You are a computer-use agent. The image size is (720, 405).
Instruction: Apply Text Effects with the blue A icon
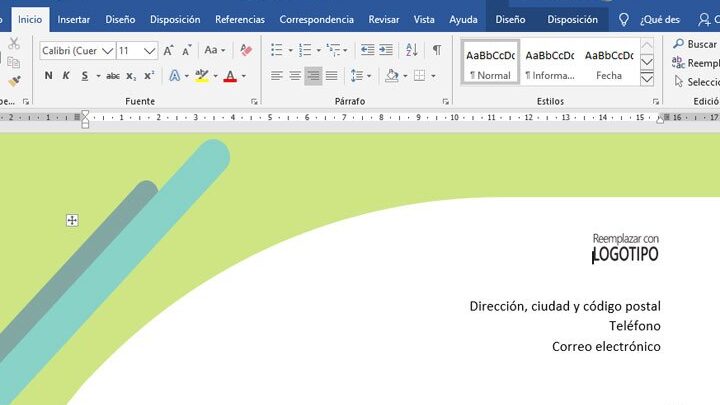[x=174, y=76]
